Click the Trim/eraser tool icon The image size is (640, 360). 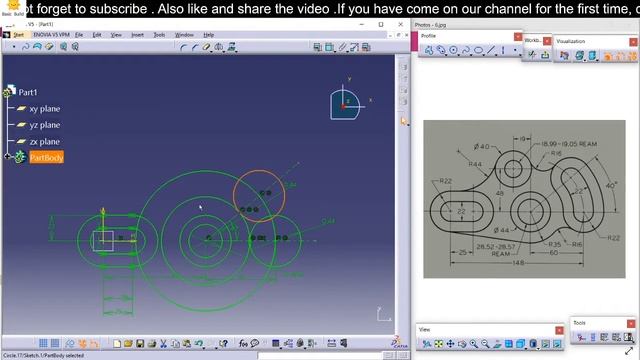pyautogui.click(x=207, y=47)
